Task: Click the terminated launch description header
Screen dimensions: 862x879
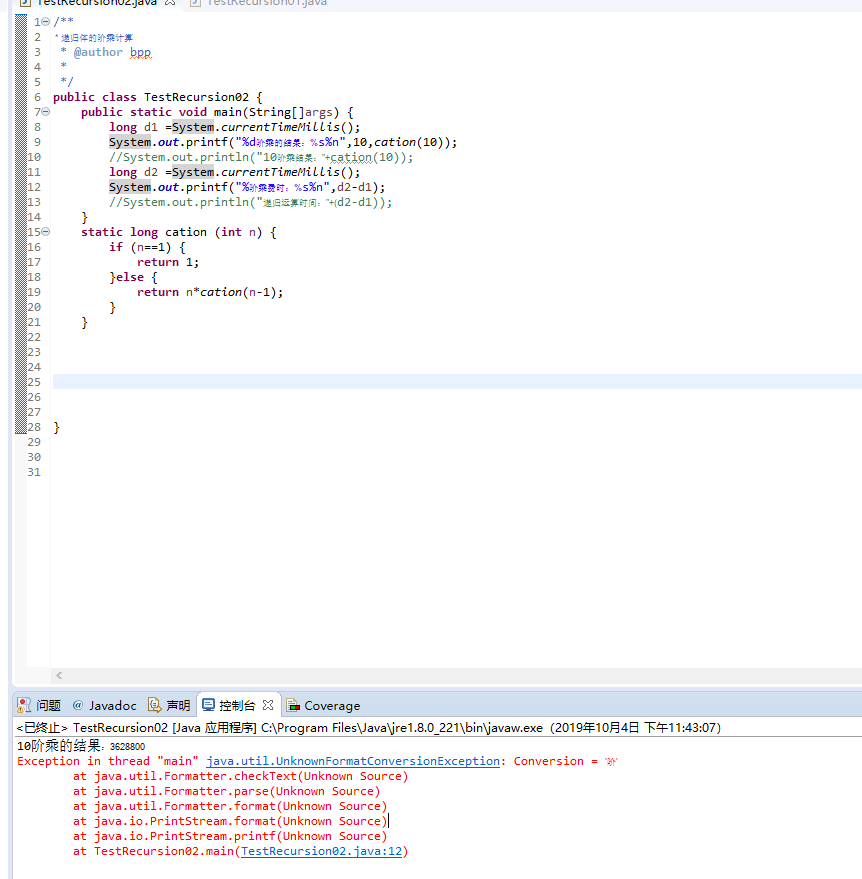Action: [x=368, y=728]
